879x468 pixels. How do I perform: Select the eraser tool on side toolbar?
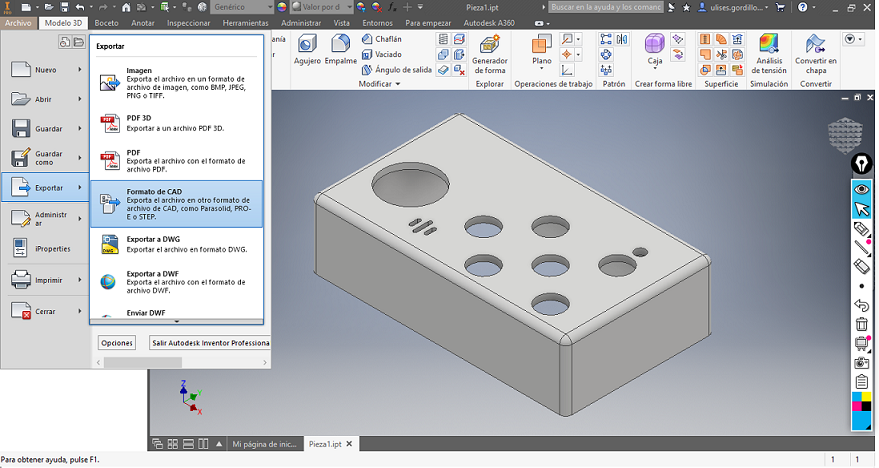click(x=862, y=267)
